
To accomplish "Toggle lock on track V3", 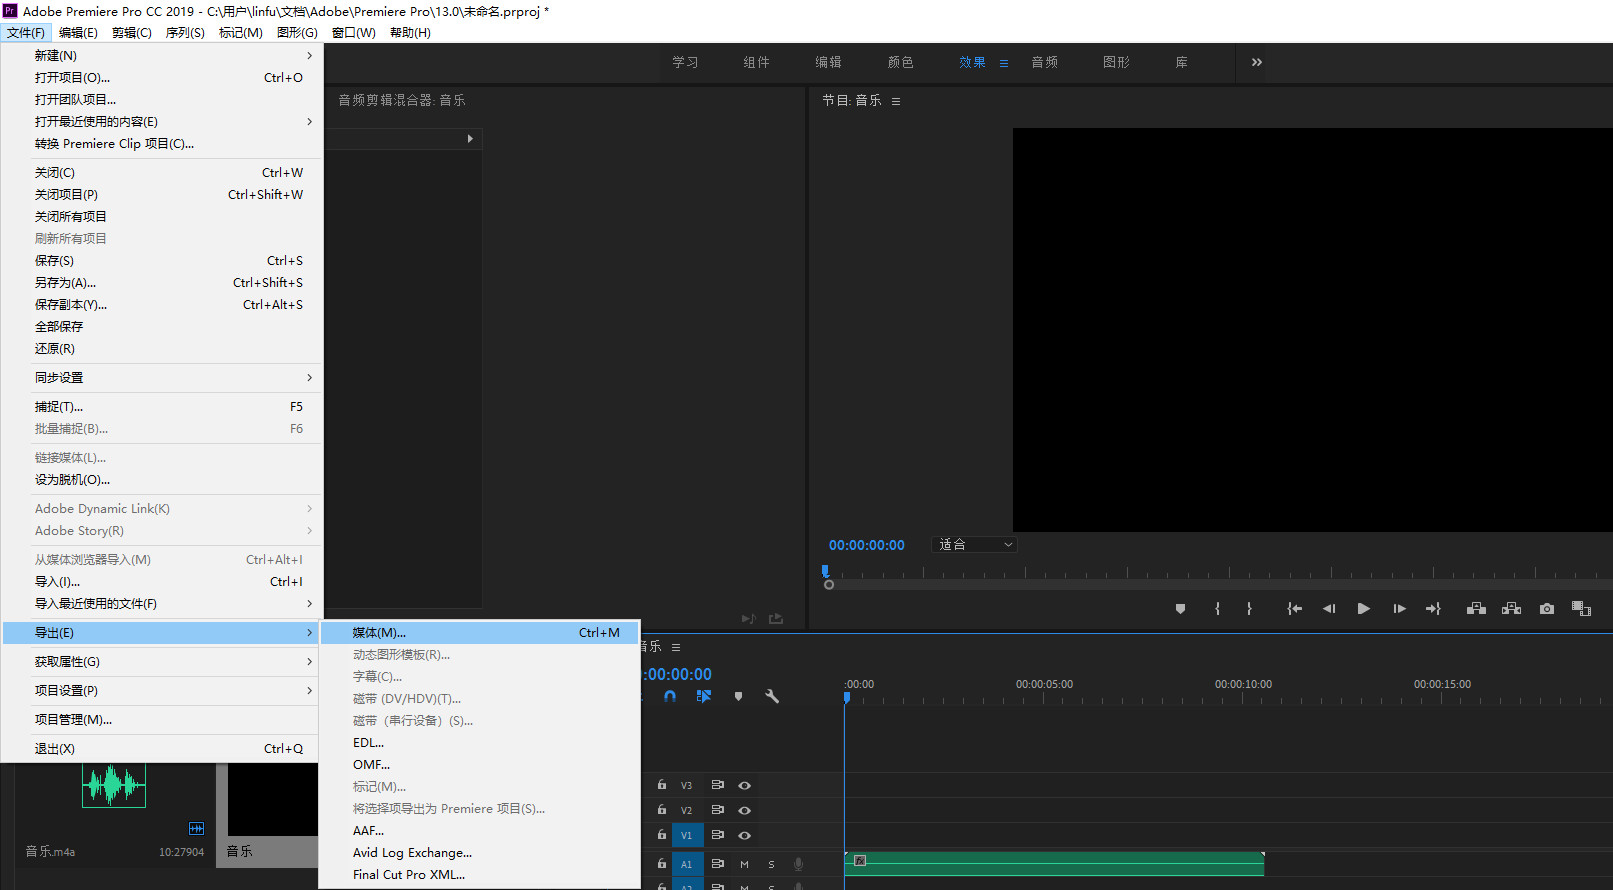I will (x=661, y=785).
